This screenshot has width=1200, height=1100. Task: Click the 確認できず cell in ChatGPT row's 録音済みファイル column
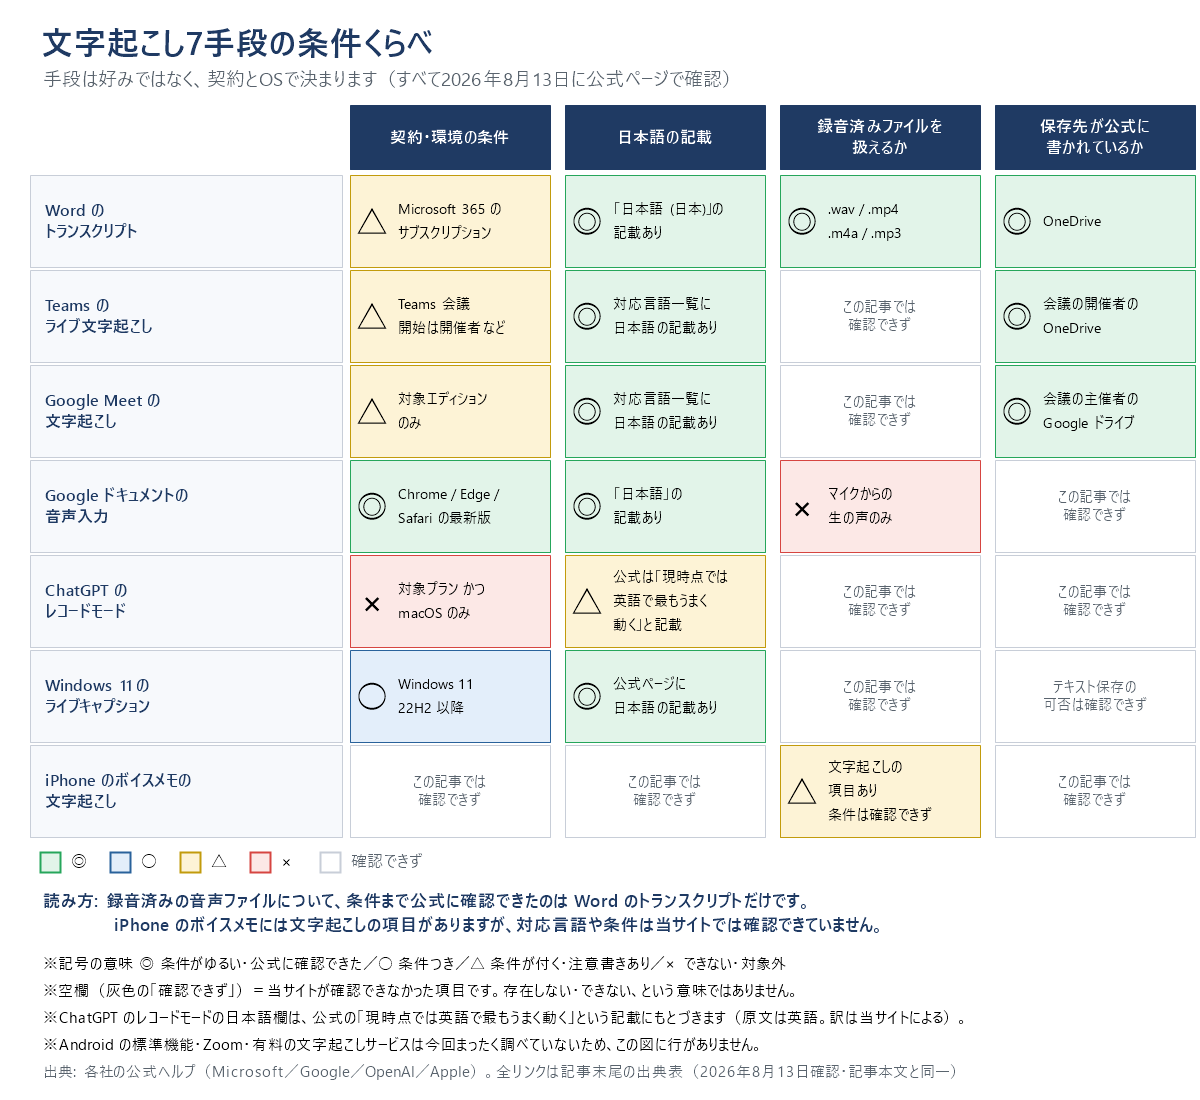880,601
